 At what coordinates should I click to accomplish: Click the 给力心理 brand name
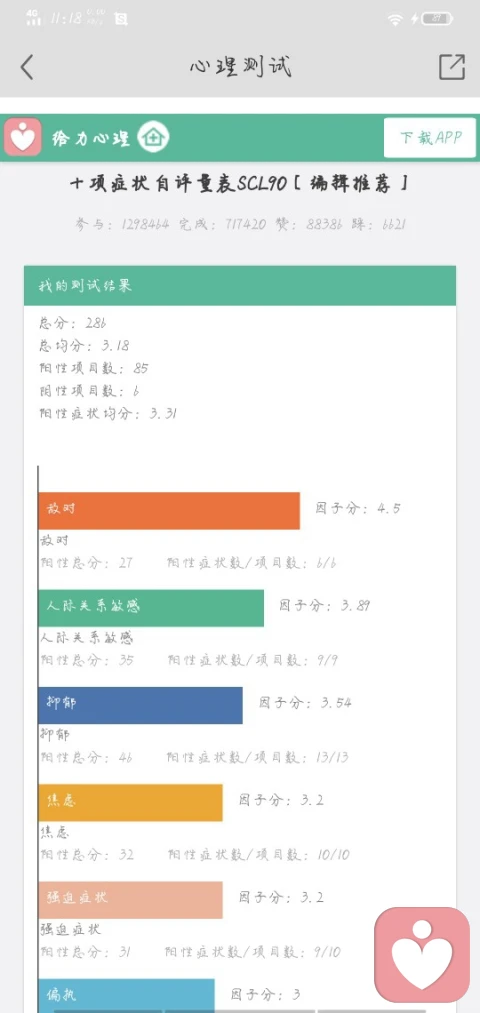(91, 138)
